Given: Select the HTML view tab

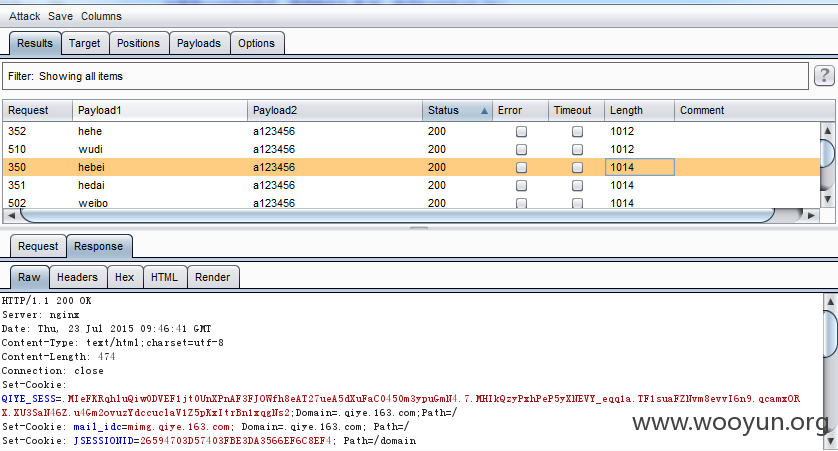Looking at the screenshot, I should pos(164,277).
